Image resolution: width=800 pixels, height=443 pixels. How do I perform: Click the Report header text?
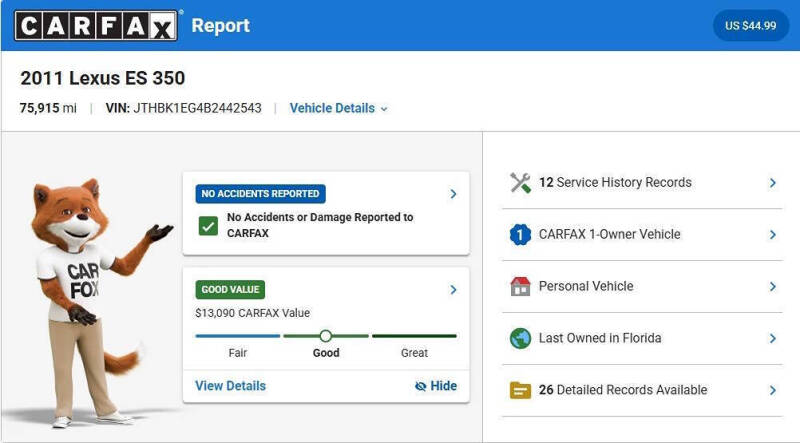220,26
